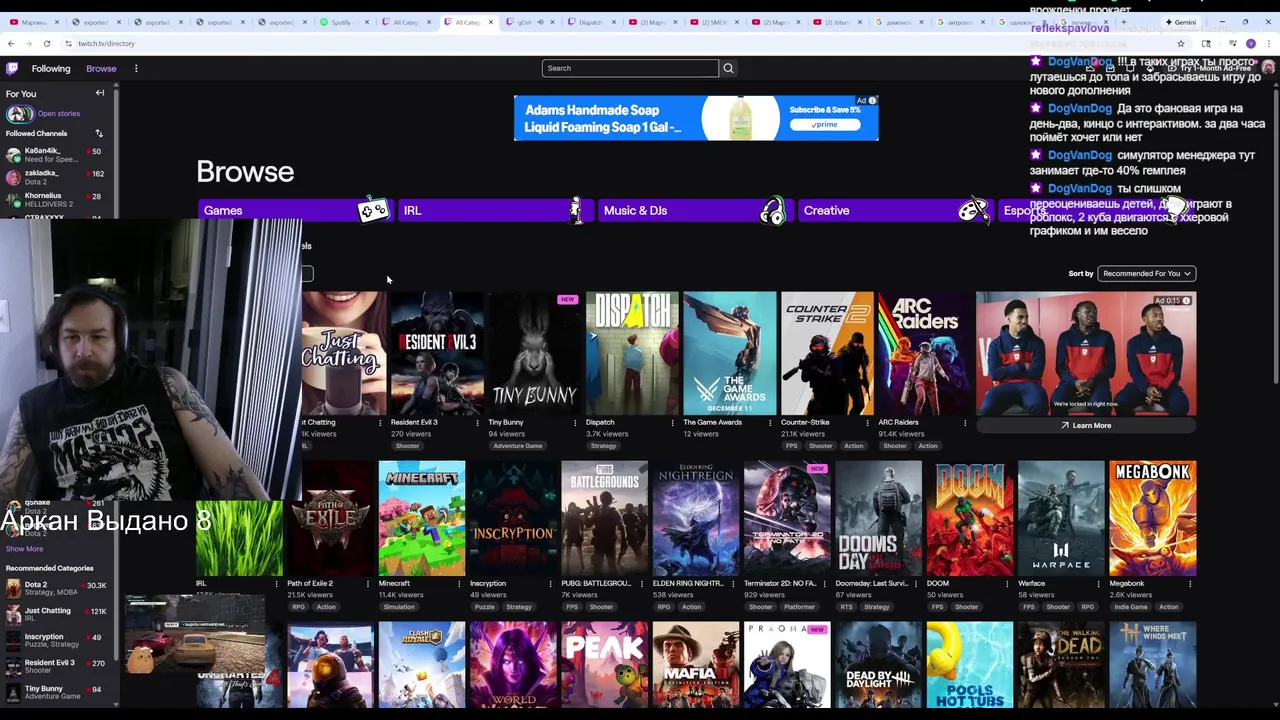Open the Minecraft game cover
This screenshot has height=720, width=1280.
(422, 518)
